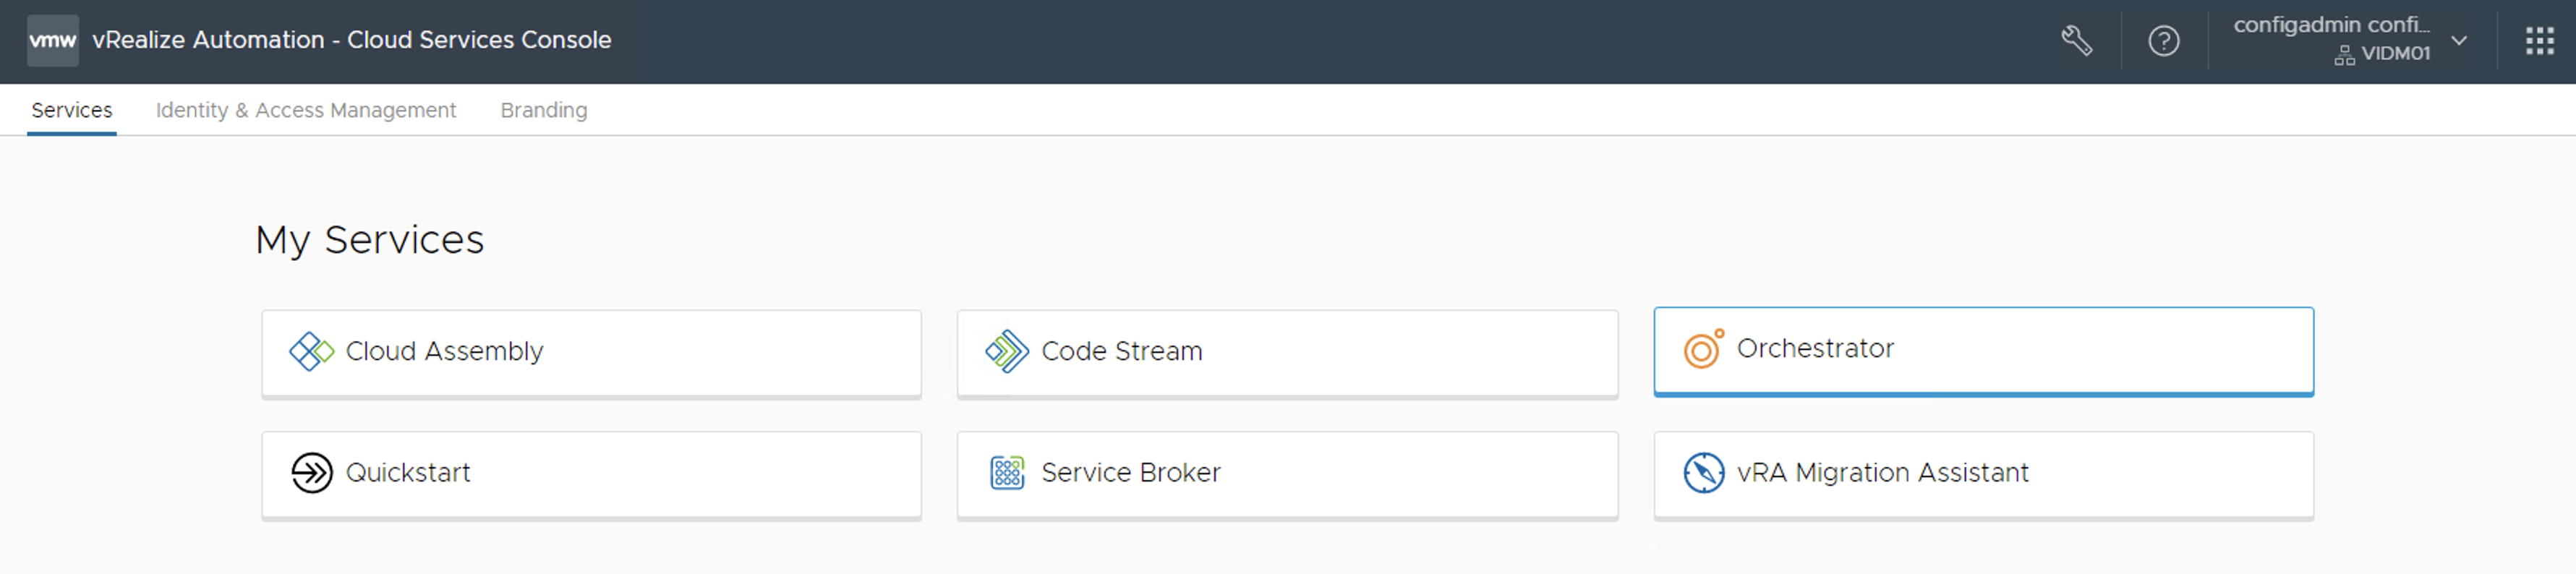Open the Cloud Assembly service text link
The height and width of the screenshot is (574, 2576).
pos(444,351)
